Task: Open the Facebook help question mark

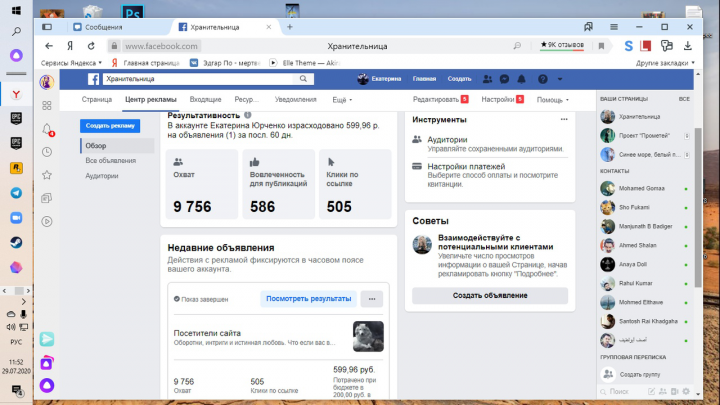Action: (543, 79)
